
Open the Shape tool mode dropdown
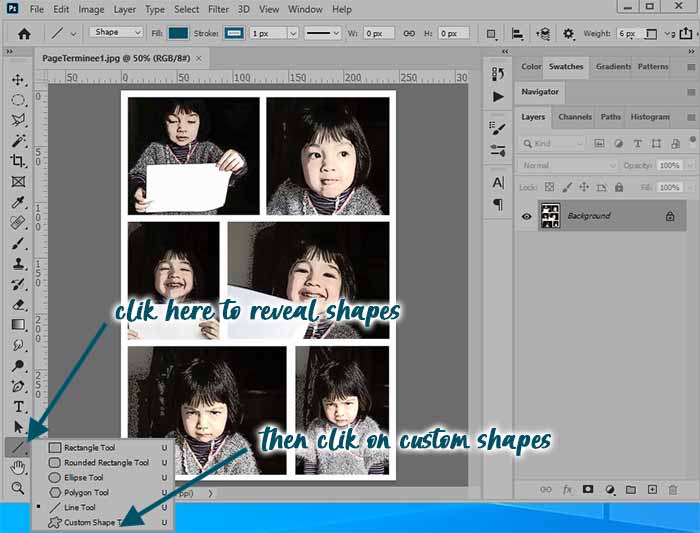(116, 32)
